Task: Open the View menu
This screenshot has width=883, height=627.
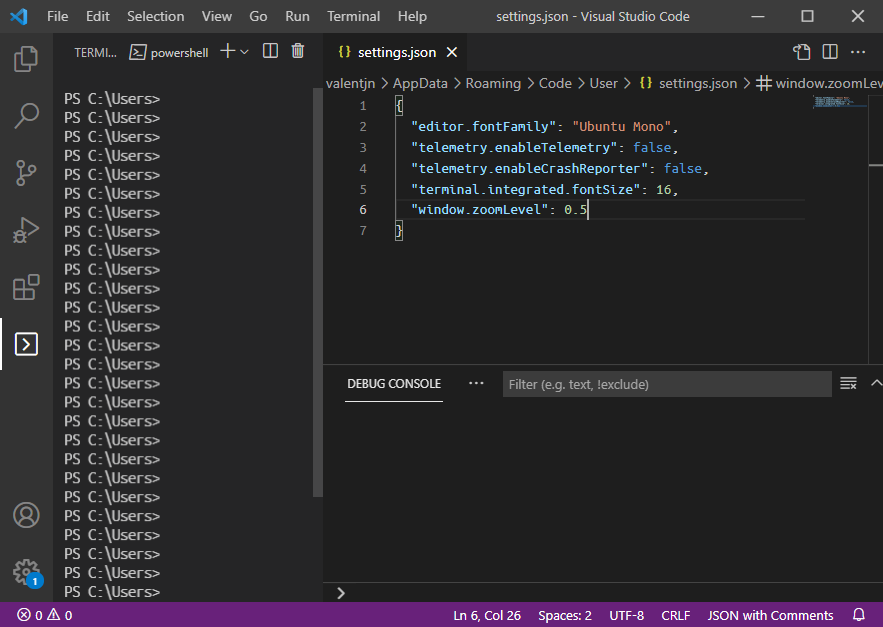Action: click(x=217, y=16)
